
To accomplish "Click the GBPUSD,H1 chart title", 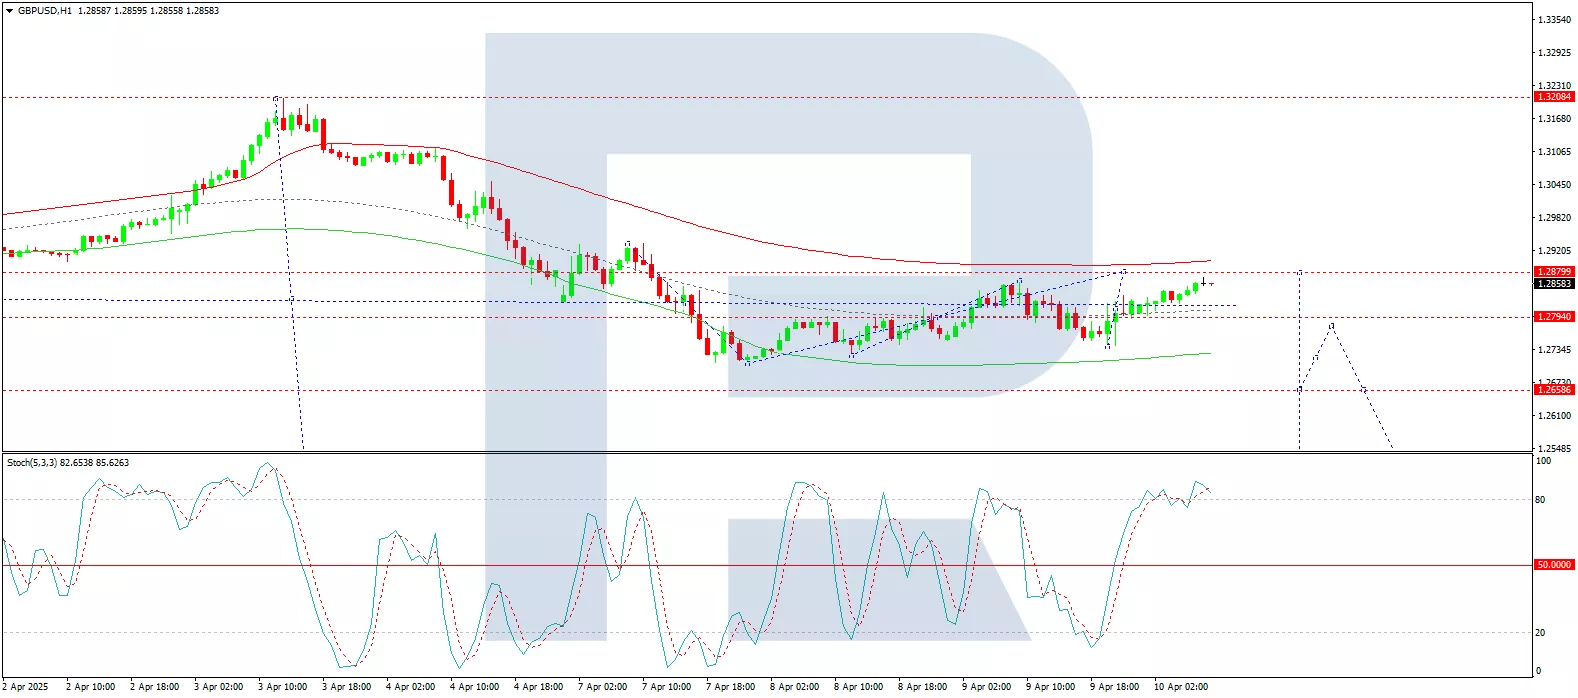I will [45, 11].
